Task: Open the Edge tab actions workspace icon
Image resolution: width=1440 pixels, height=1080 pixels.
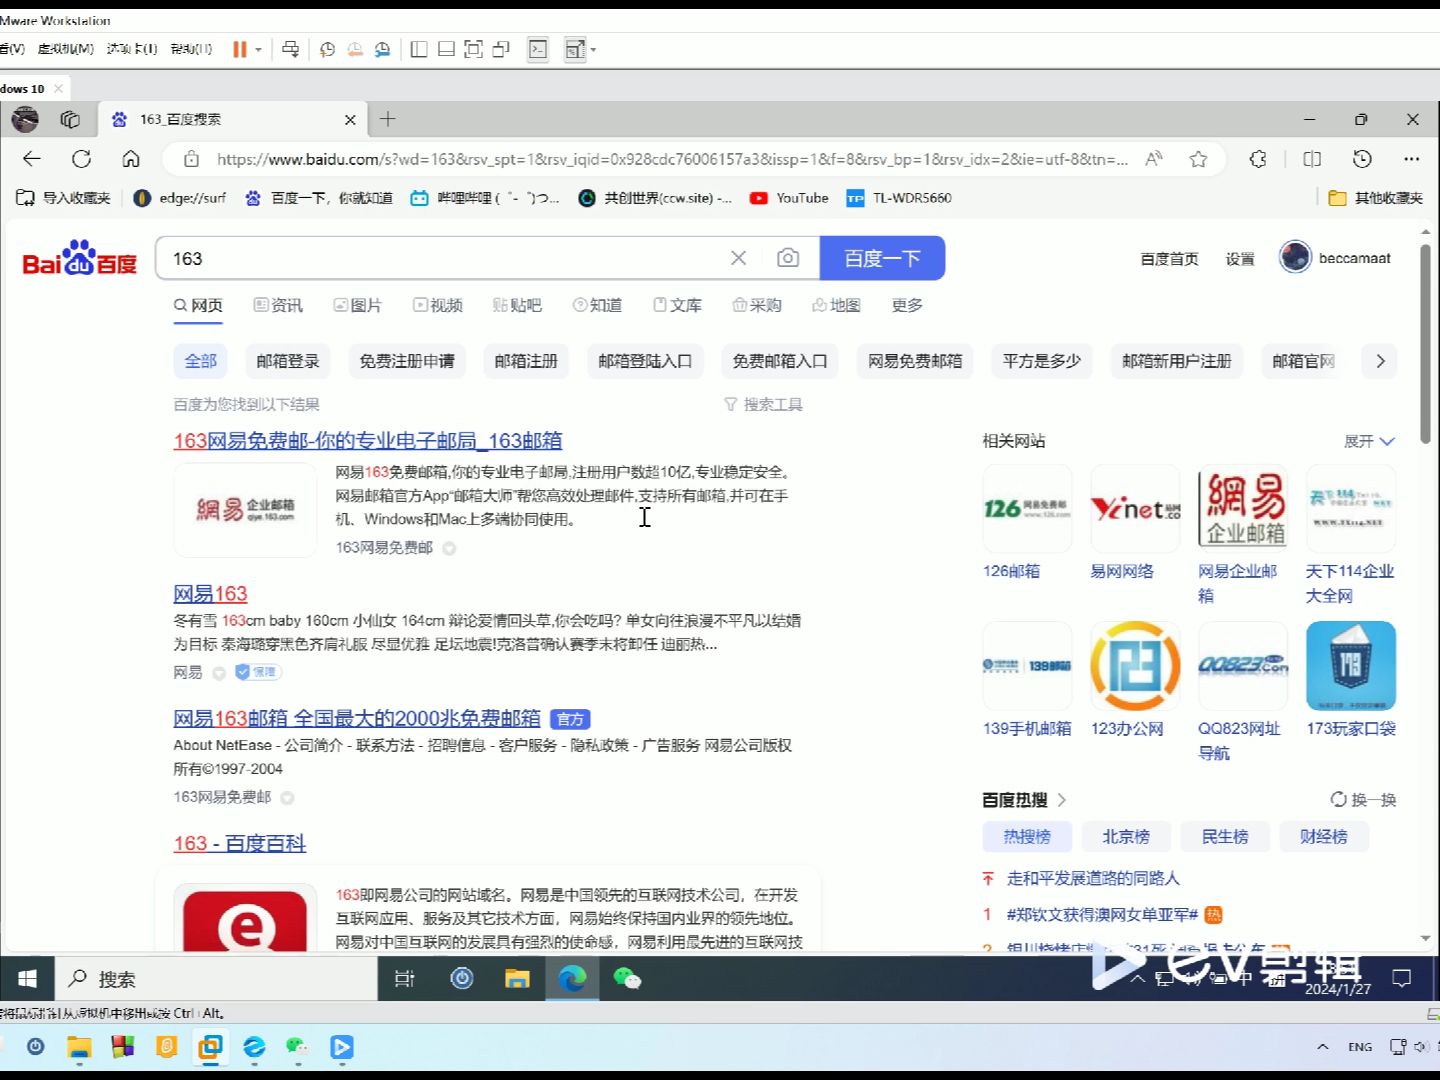Action: (x=70, y=120)
